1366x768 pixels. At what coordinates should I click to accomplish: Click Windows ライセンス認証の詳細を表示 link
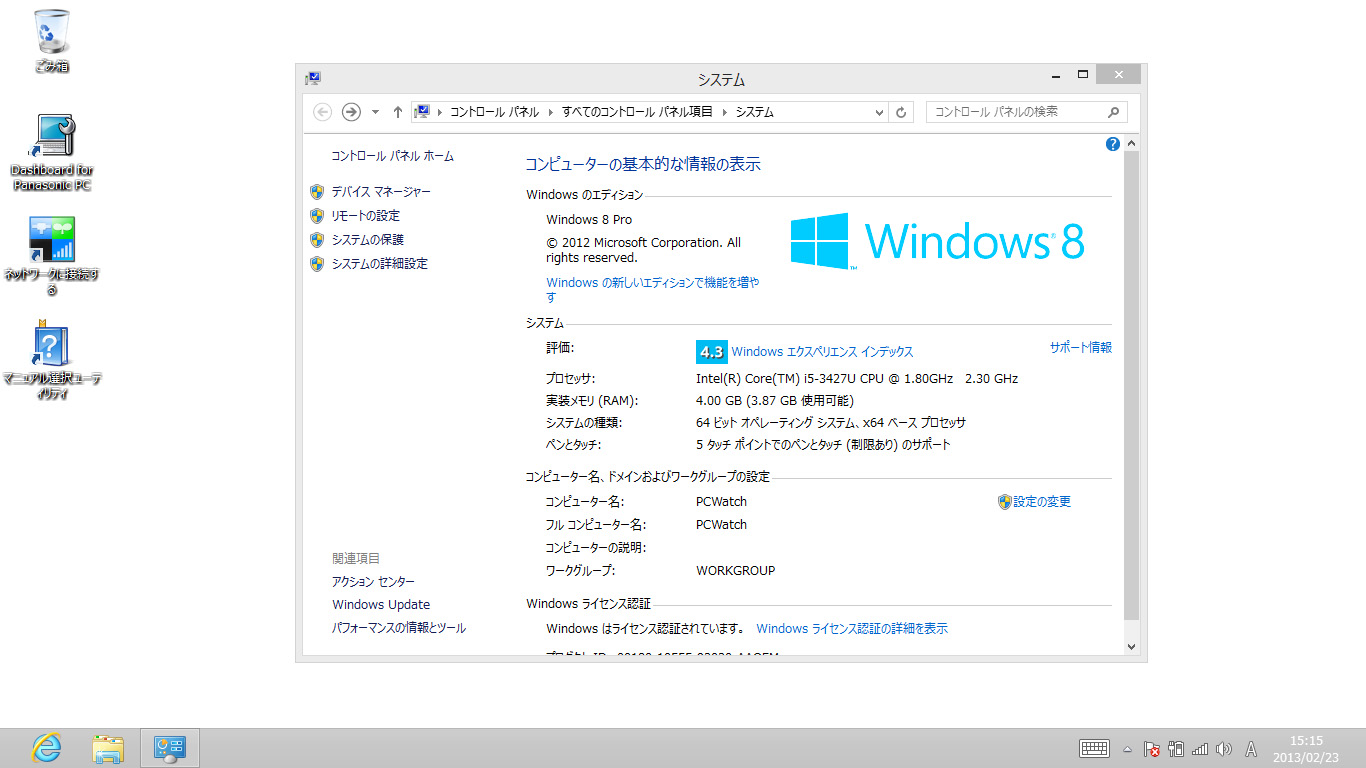click(x=852, y=629)
